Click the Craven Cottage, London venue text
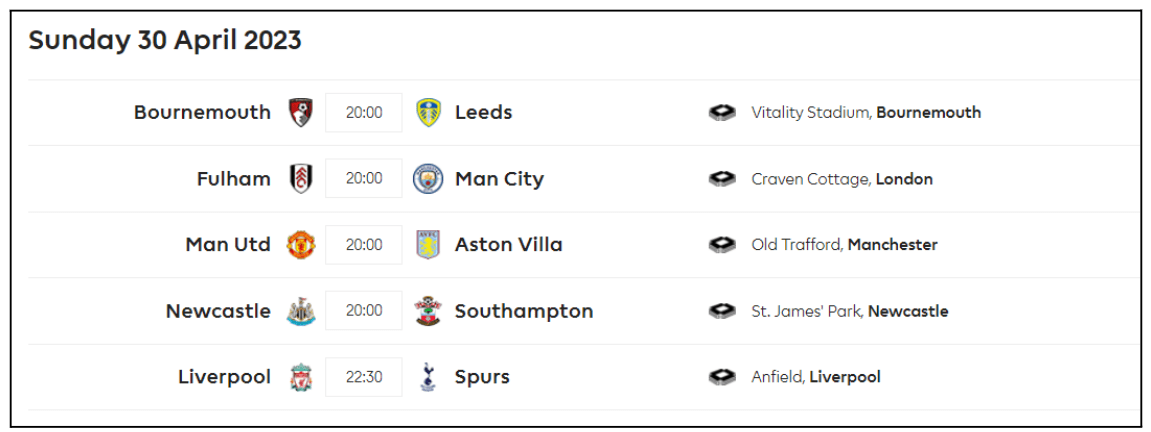This screenshot has height=432, width=1151. [x=842, y=179]
